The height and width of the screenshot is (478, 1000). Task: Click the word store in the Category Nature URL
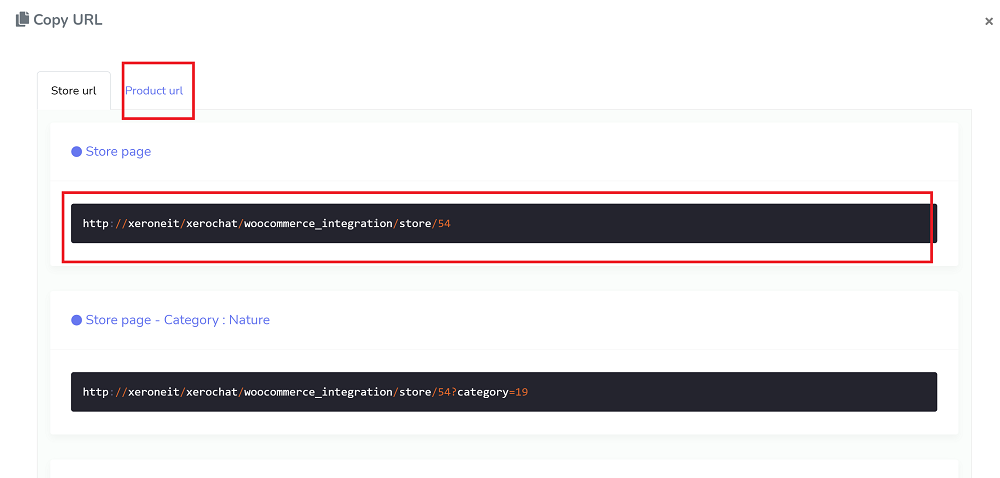point(415,392)
